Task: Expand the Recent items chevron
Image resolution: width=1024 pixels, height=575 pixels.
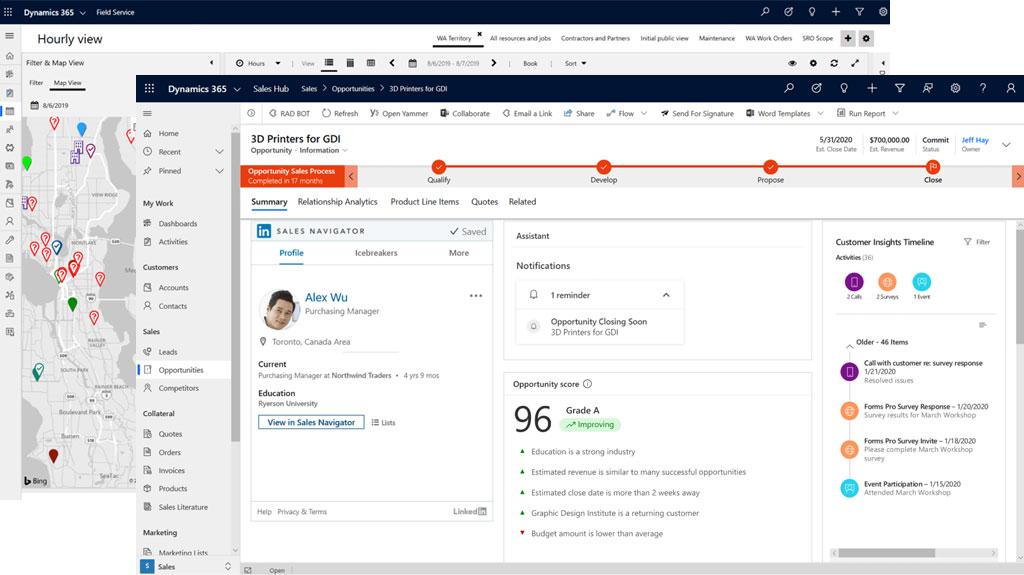Action: (x=219, y=152)
